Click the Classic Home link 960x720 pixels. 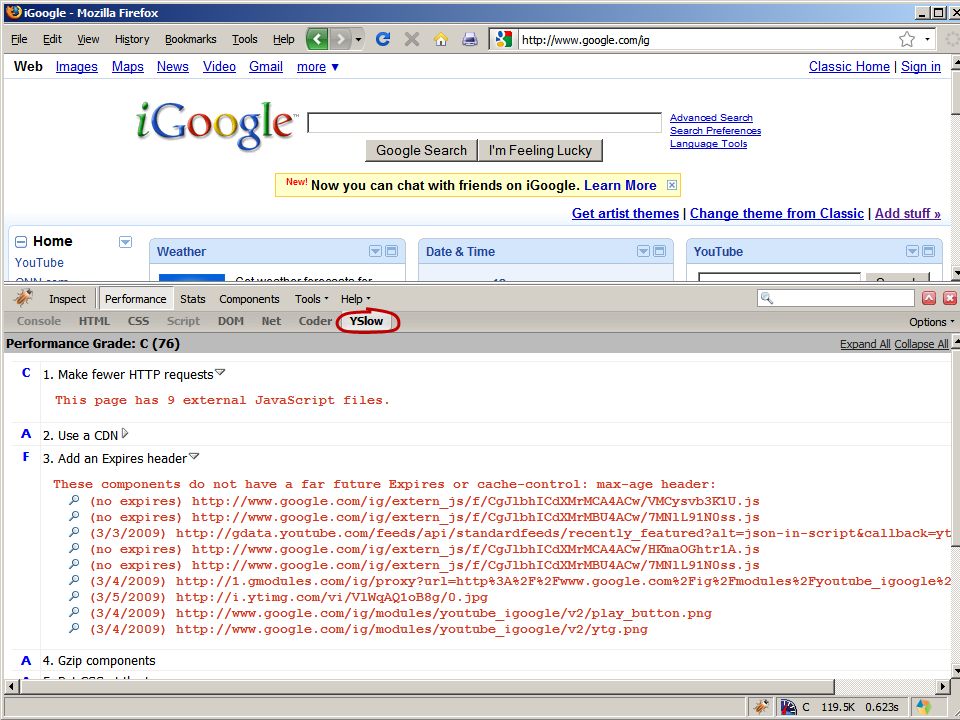click(x=849, y=67)
